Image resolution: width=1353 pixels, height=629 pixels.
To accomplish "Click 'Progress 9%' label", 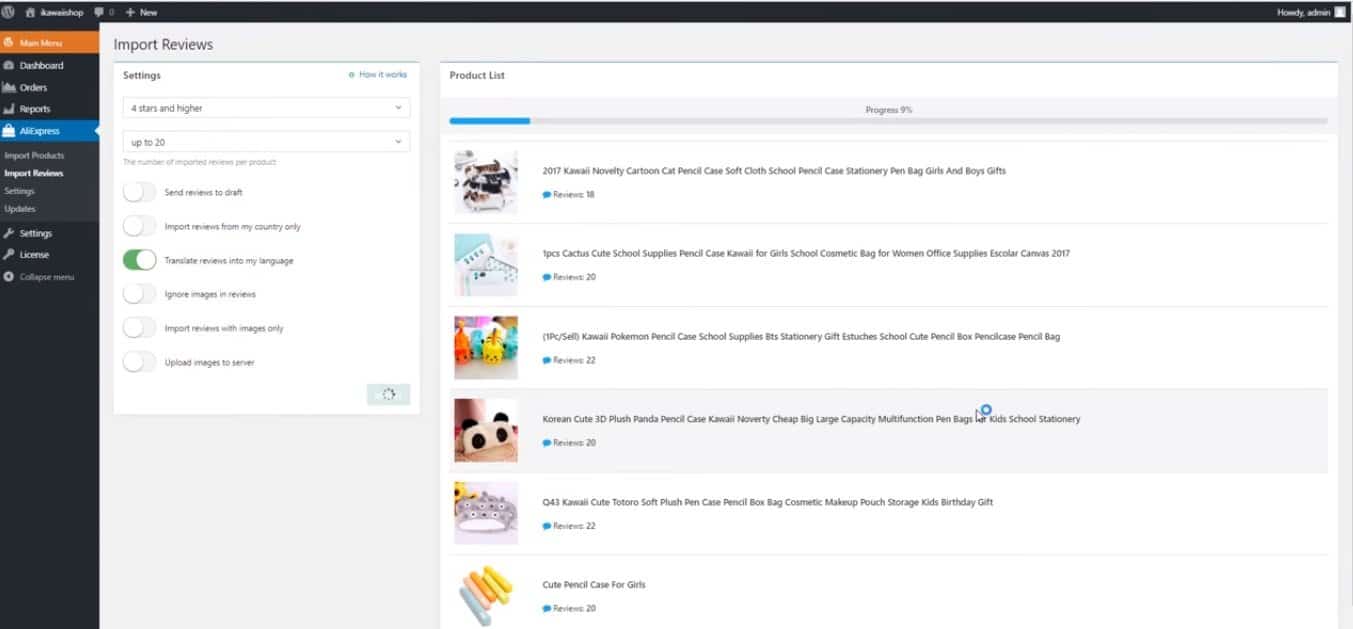I will [x=888, y=110].
